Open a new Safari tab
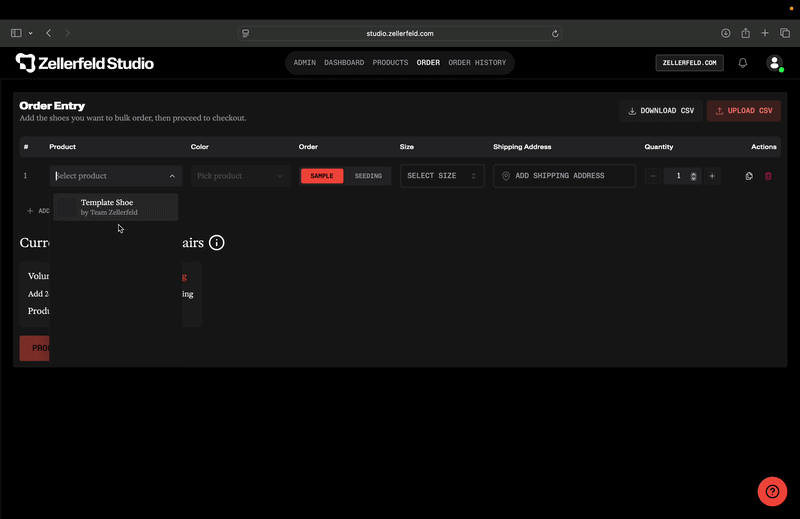The width and height of the screenshot is (800, 519). point(765,33)
